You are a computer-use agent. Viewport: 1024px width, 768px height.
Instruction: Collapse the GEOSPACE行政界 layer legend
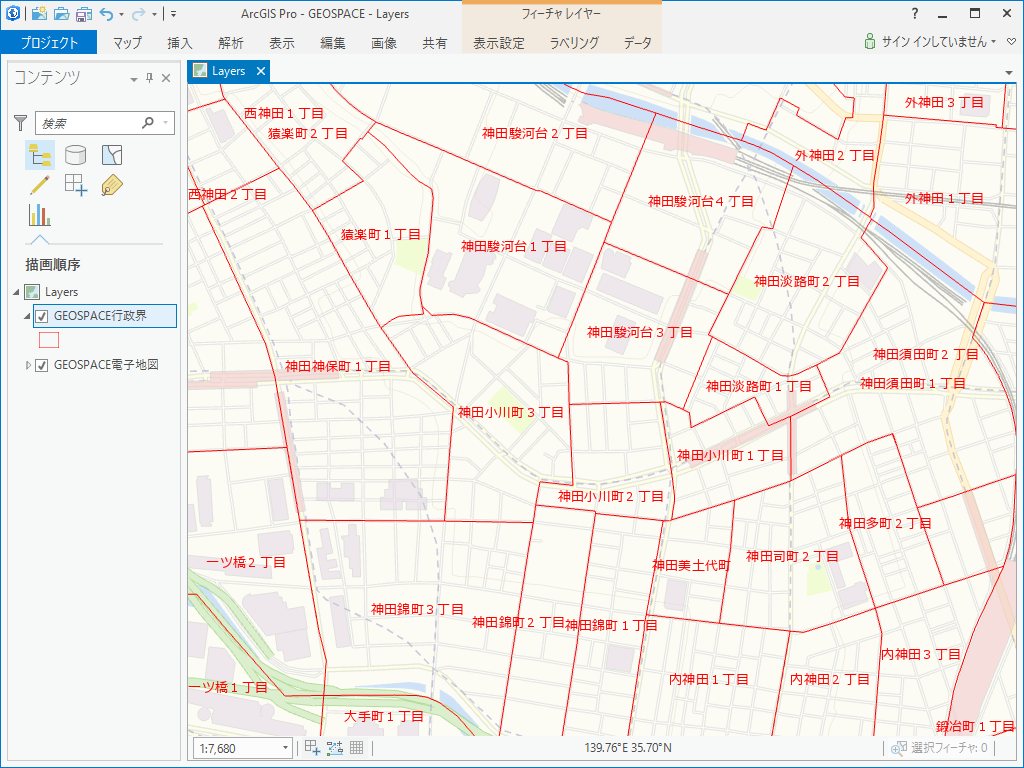tap(27, 316)
